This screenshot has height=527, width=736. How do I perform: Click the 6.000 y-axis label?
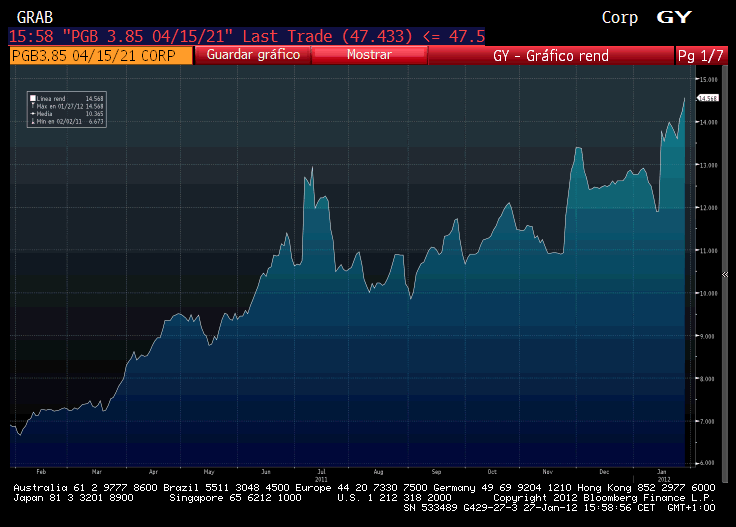pos(707,463)
